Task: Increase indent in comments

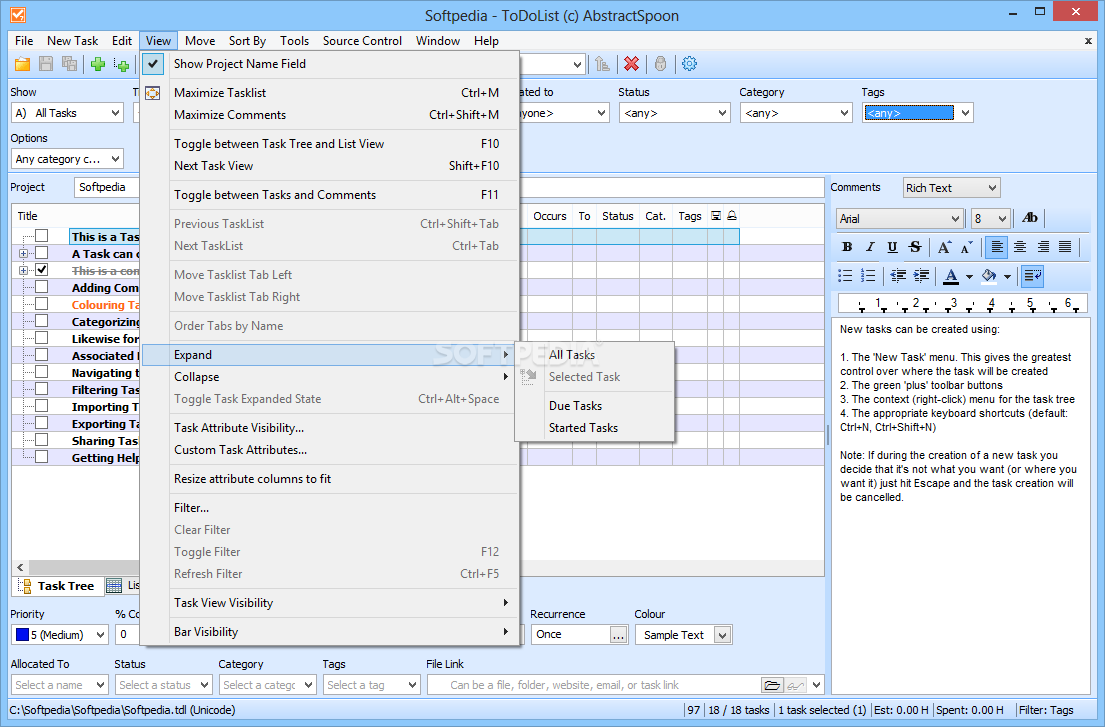Action: click(x=920, y=275)
